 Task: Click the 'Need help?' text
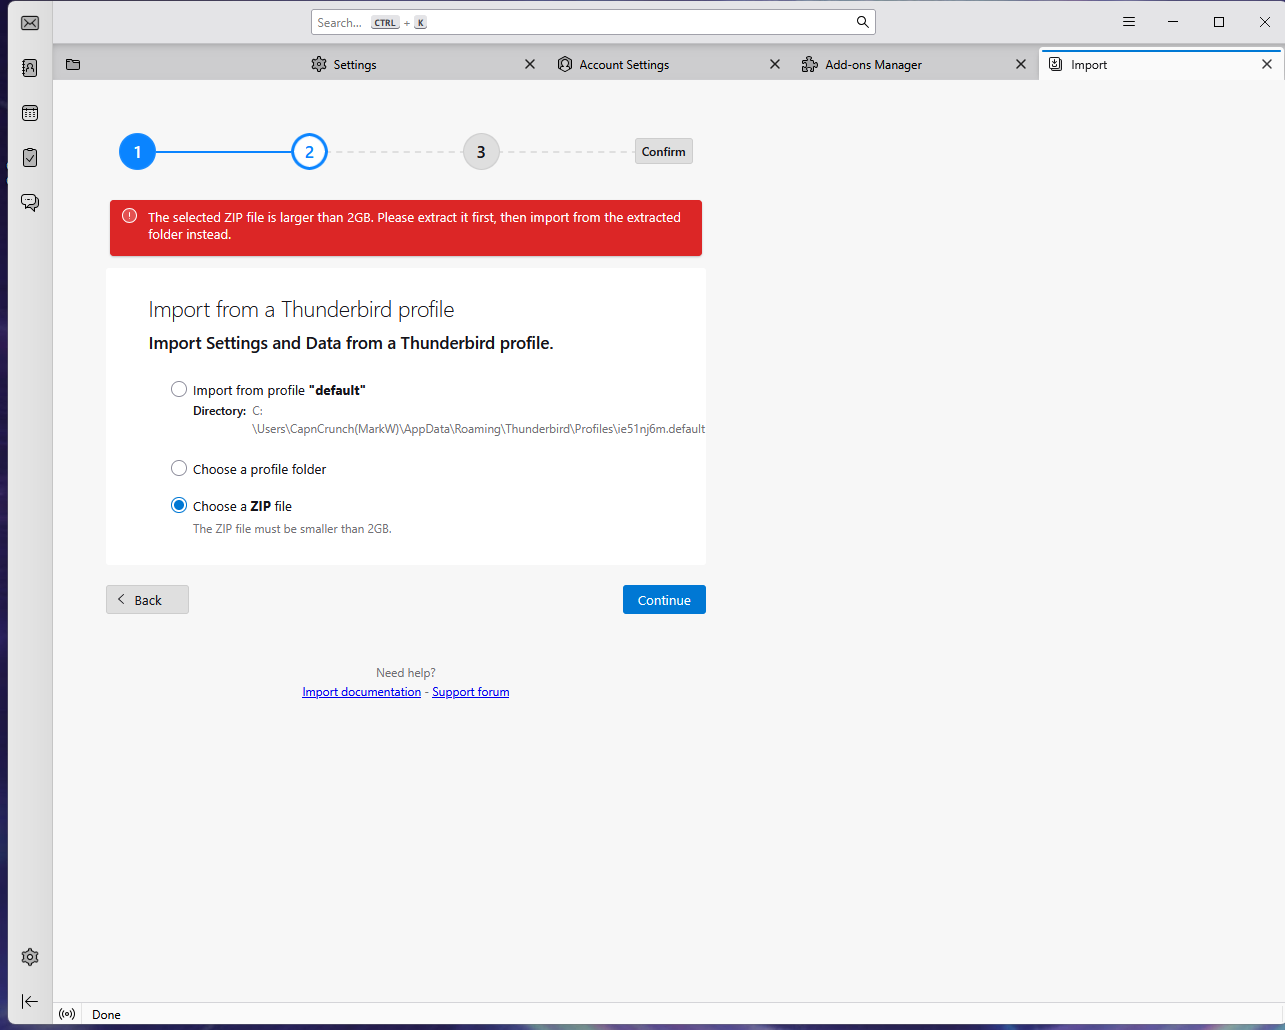click(406, 673)
